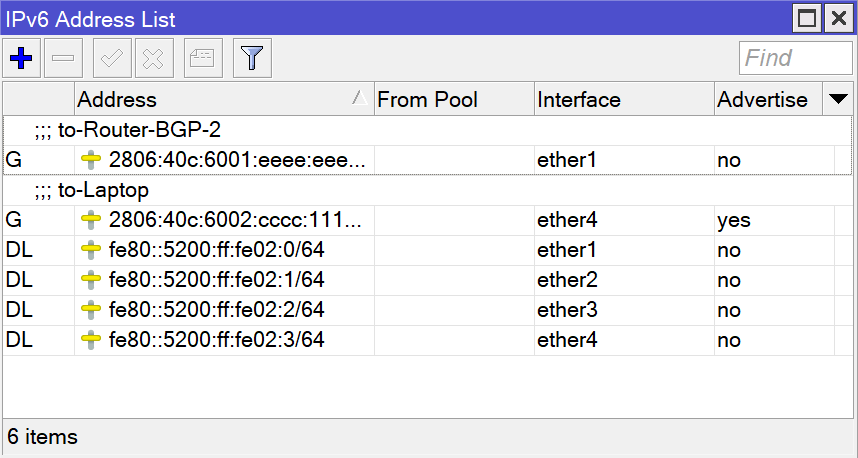Open the funnel Filter tool

(x=253, y=59)
